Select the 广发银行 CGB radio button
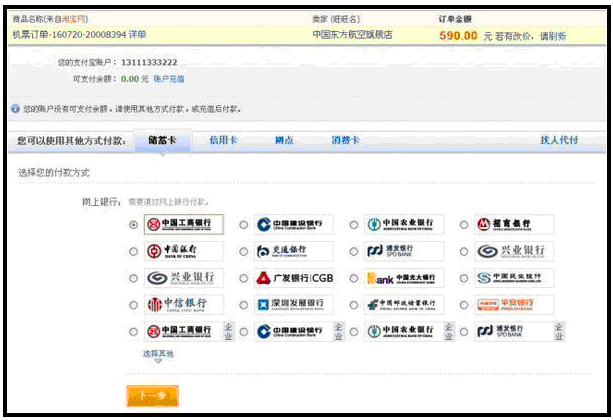Viewport: 613px width, 420px height. coord(244,278)
